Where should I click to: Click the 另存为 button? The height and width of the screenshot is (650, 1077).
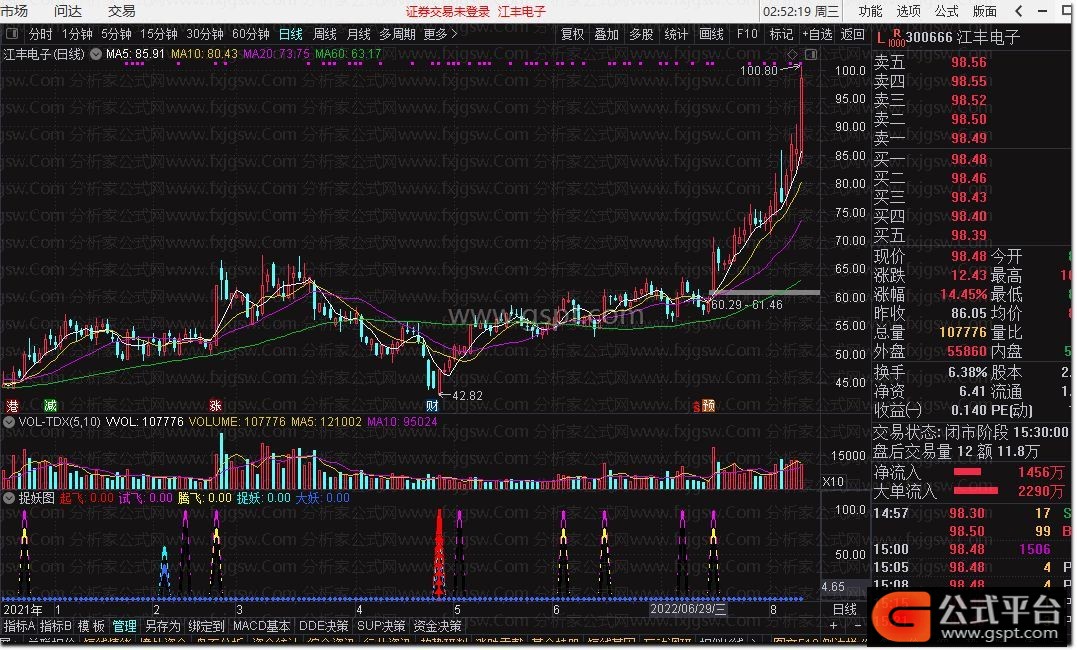pyautogui.click(x=163, y=627)
